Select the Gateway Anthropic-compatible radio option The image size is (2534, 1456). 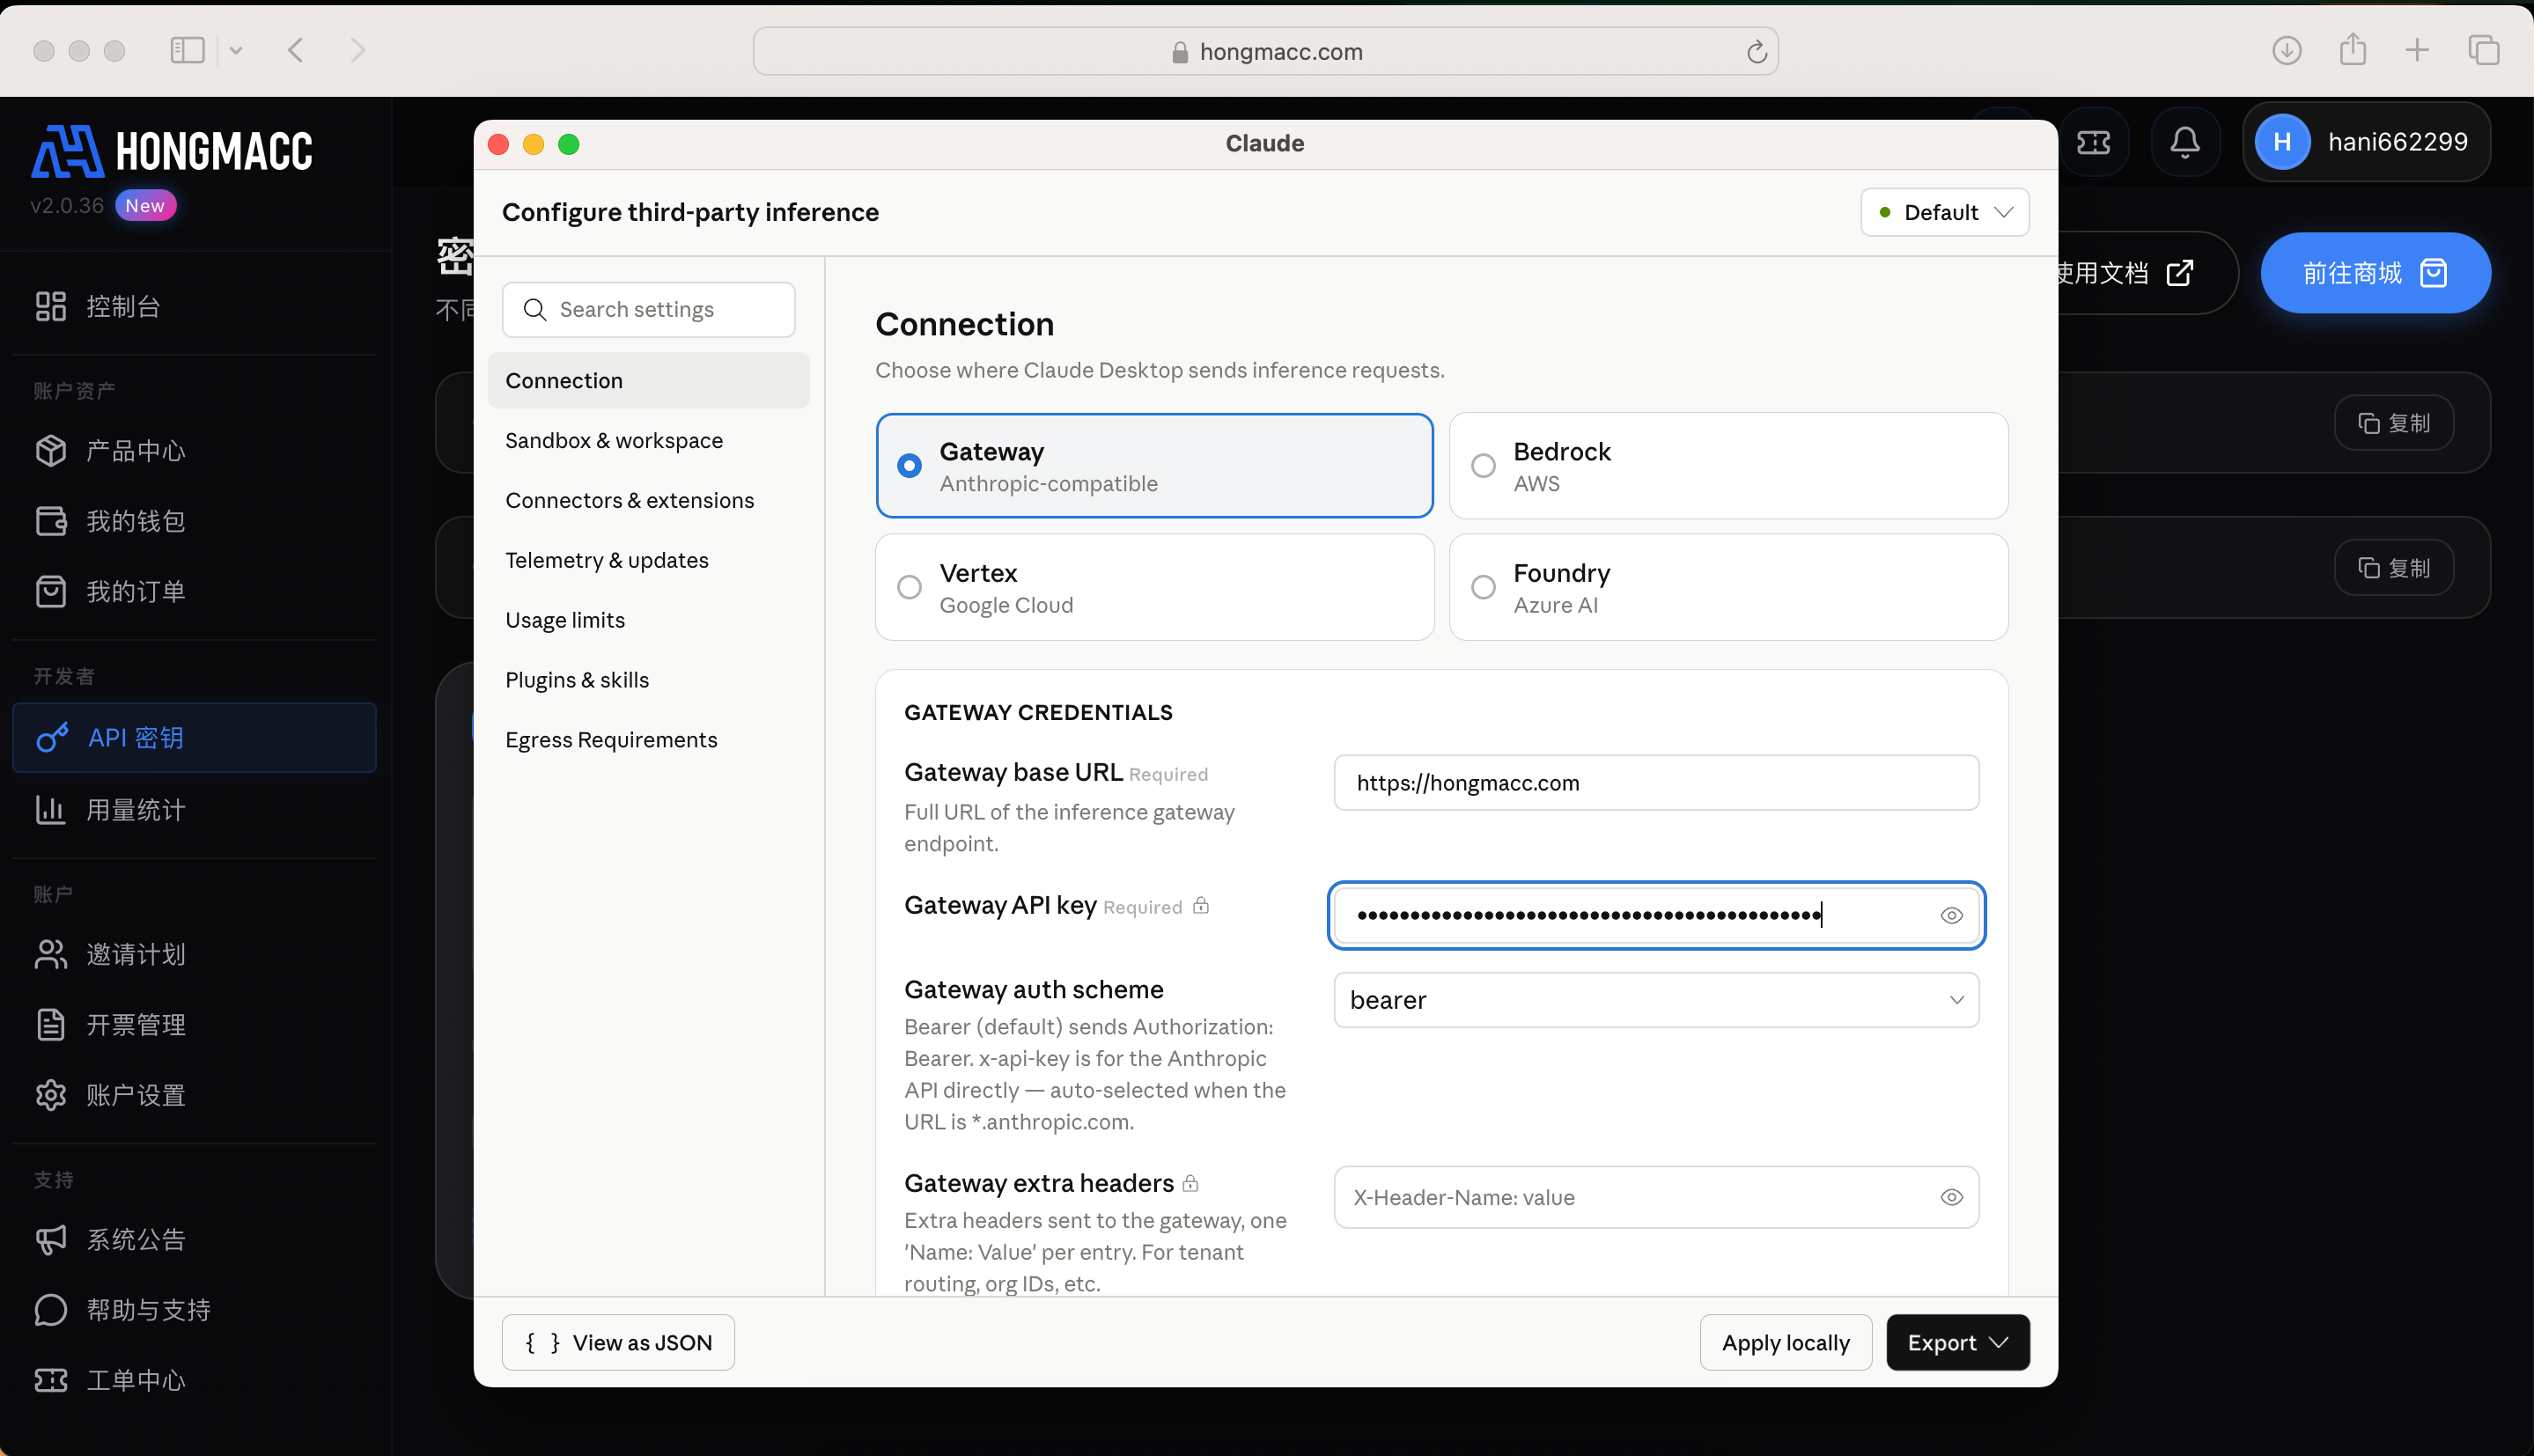(x=1154, y=466)
